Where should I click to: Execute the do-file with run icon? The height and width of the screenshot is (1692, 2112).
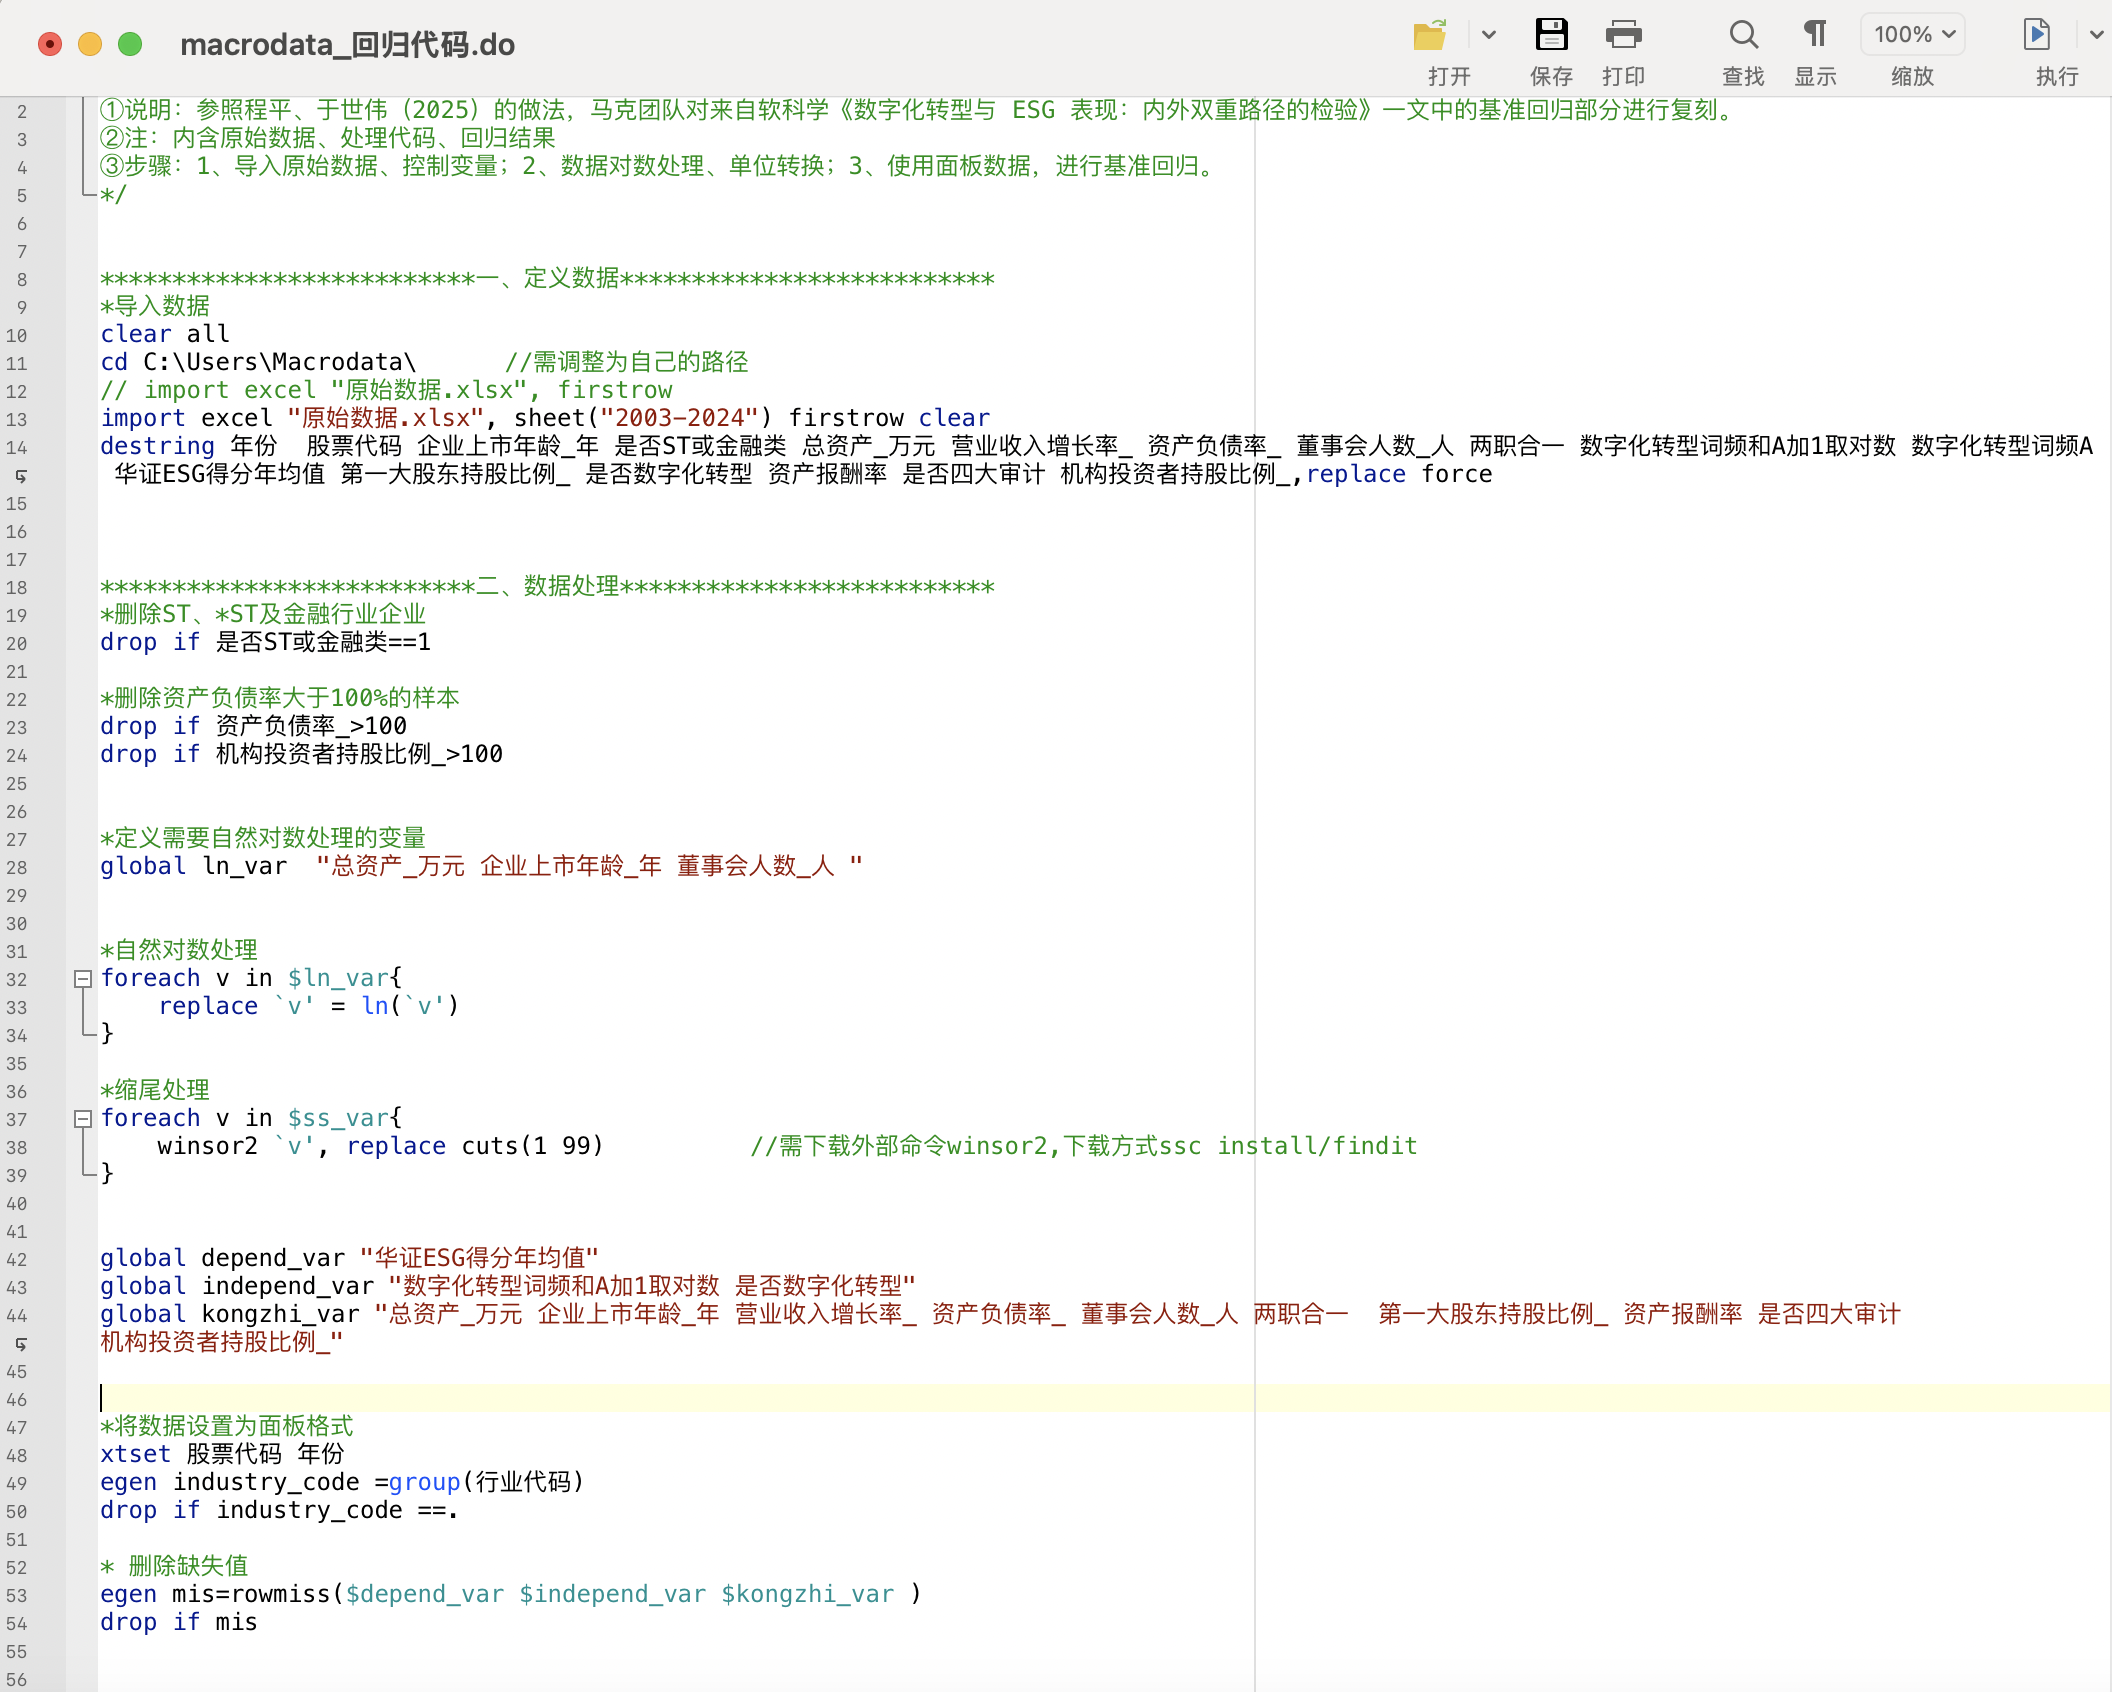click(2036, 36)
